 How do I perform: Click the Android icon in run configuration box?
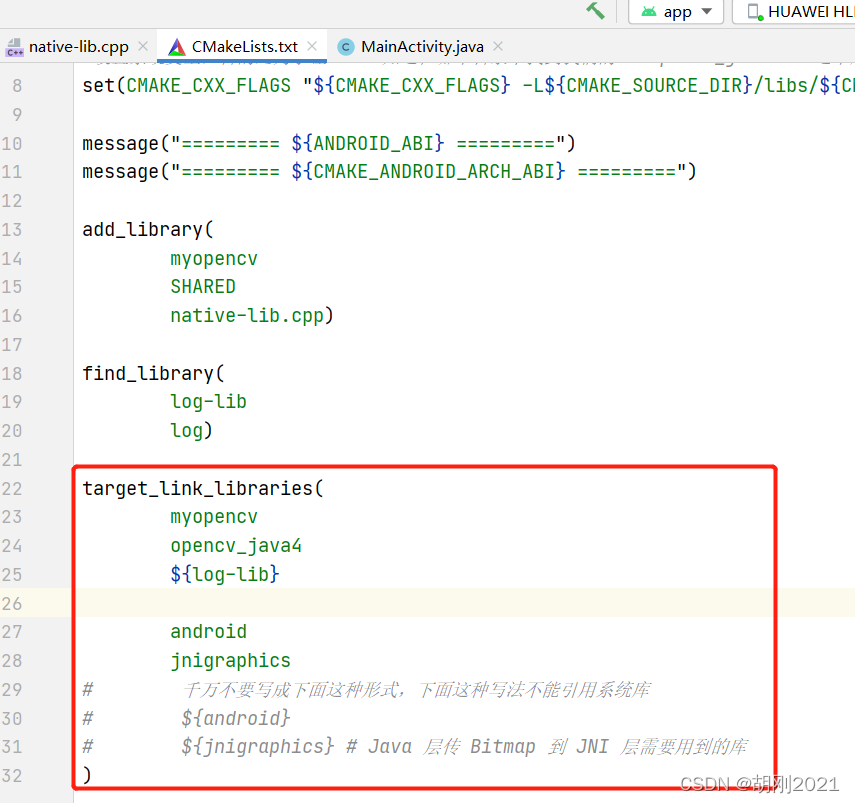(649, 11)
